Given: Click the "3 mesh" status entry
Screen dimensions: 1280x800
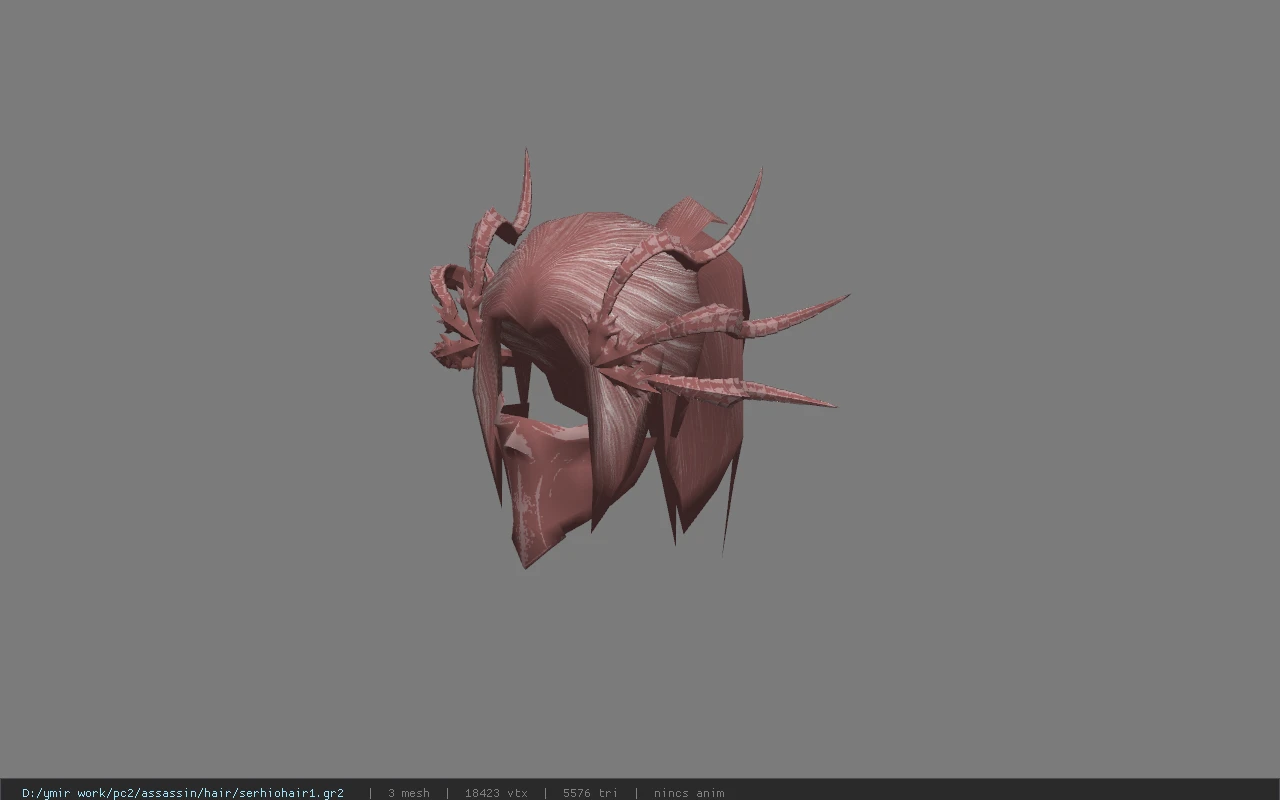Looking at the screenshot, I should tap(409, 793).
